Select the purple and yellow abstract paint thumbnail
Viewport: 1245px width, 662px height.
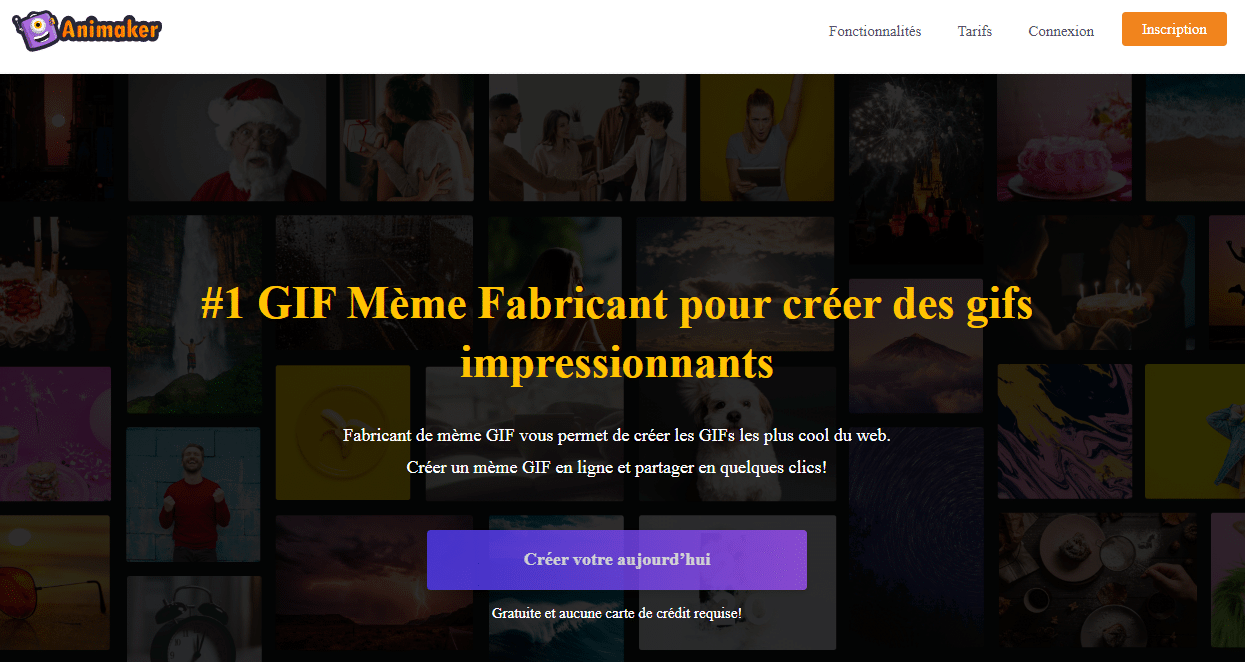[x=1064, y=432]
